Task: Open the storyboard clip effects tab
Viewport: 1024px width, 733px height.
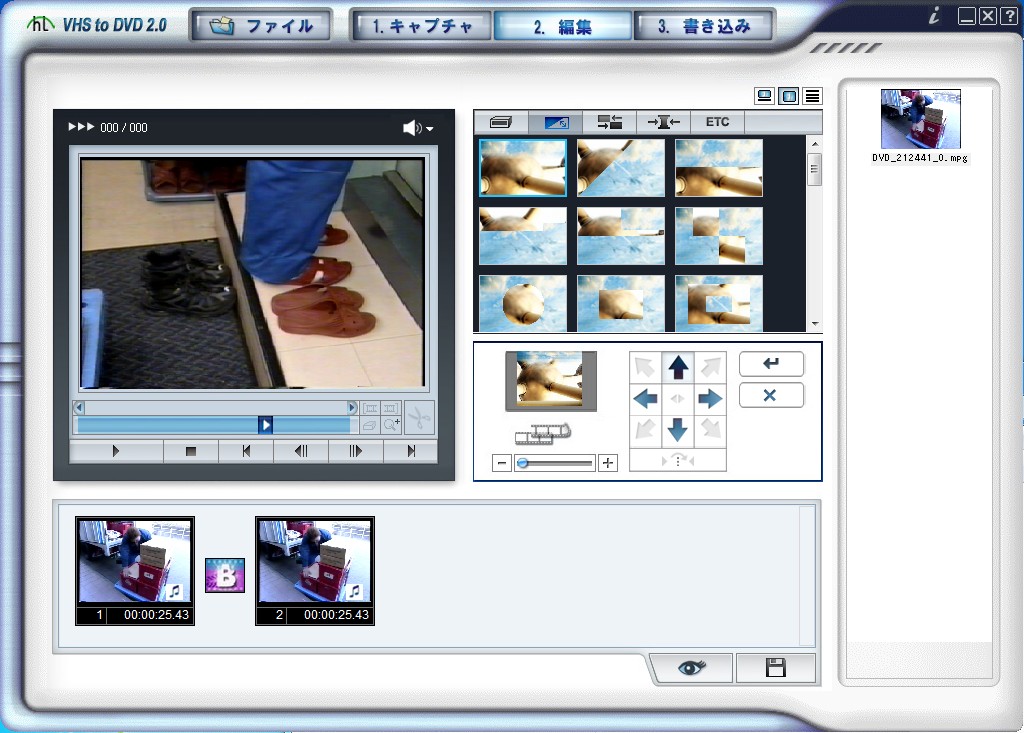Action: point(501,122)
